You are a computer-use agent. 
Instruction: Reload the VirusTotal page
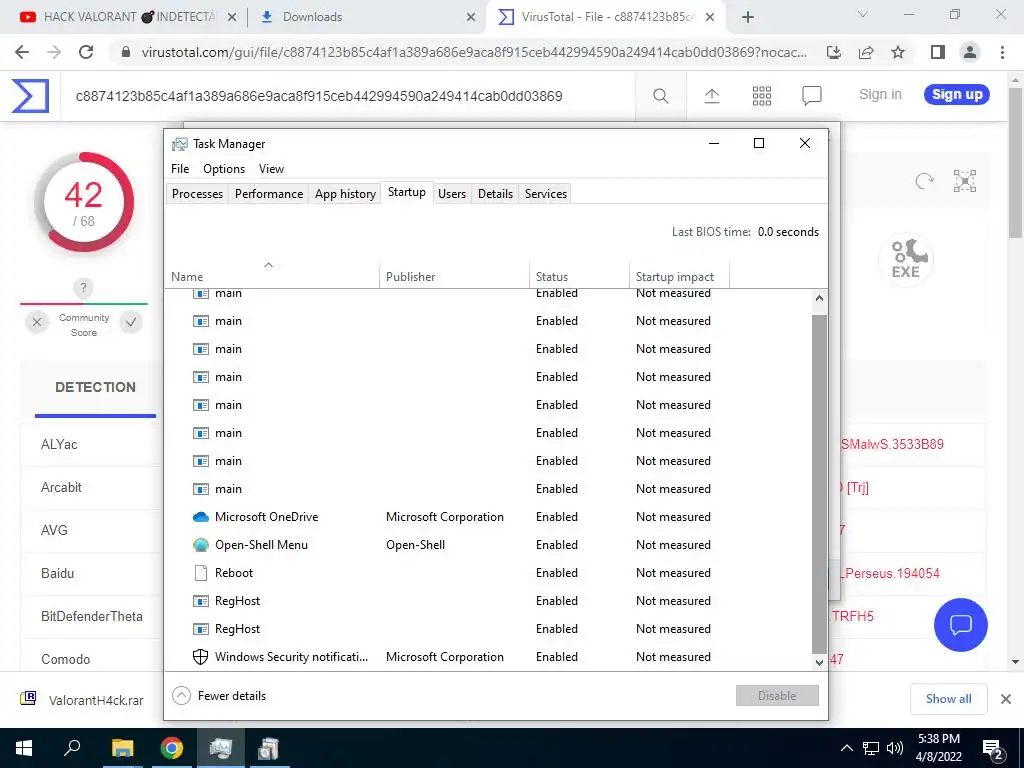pyautogui.click(x=86, y=52)
